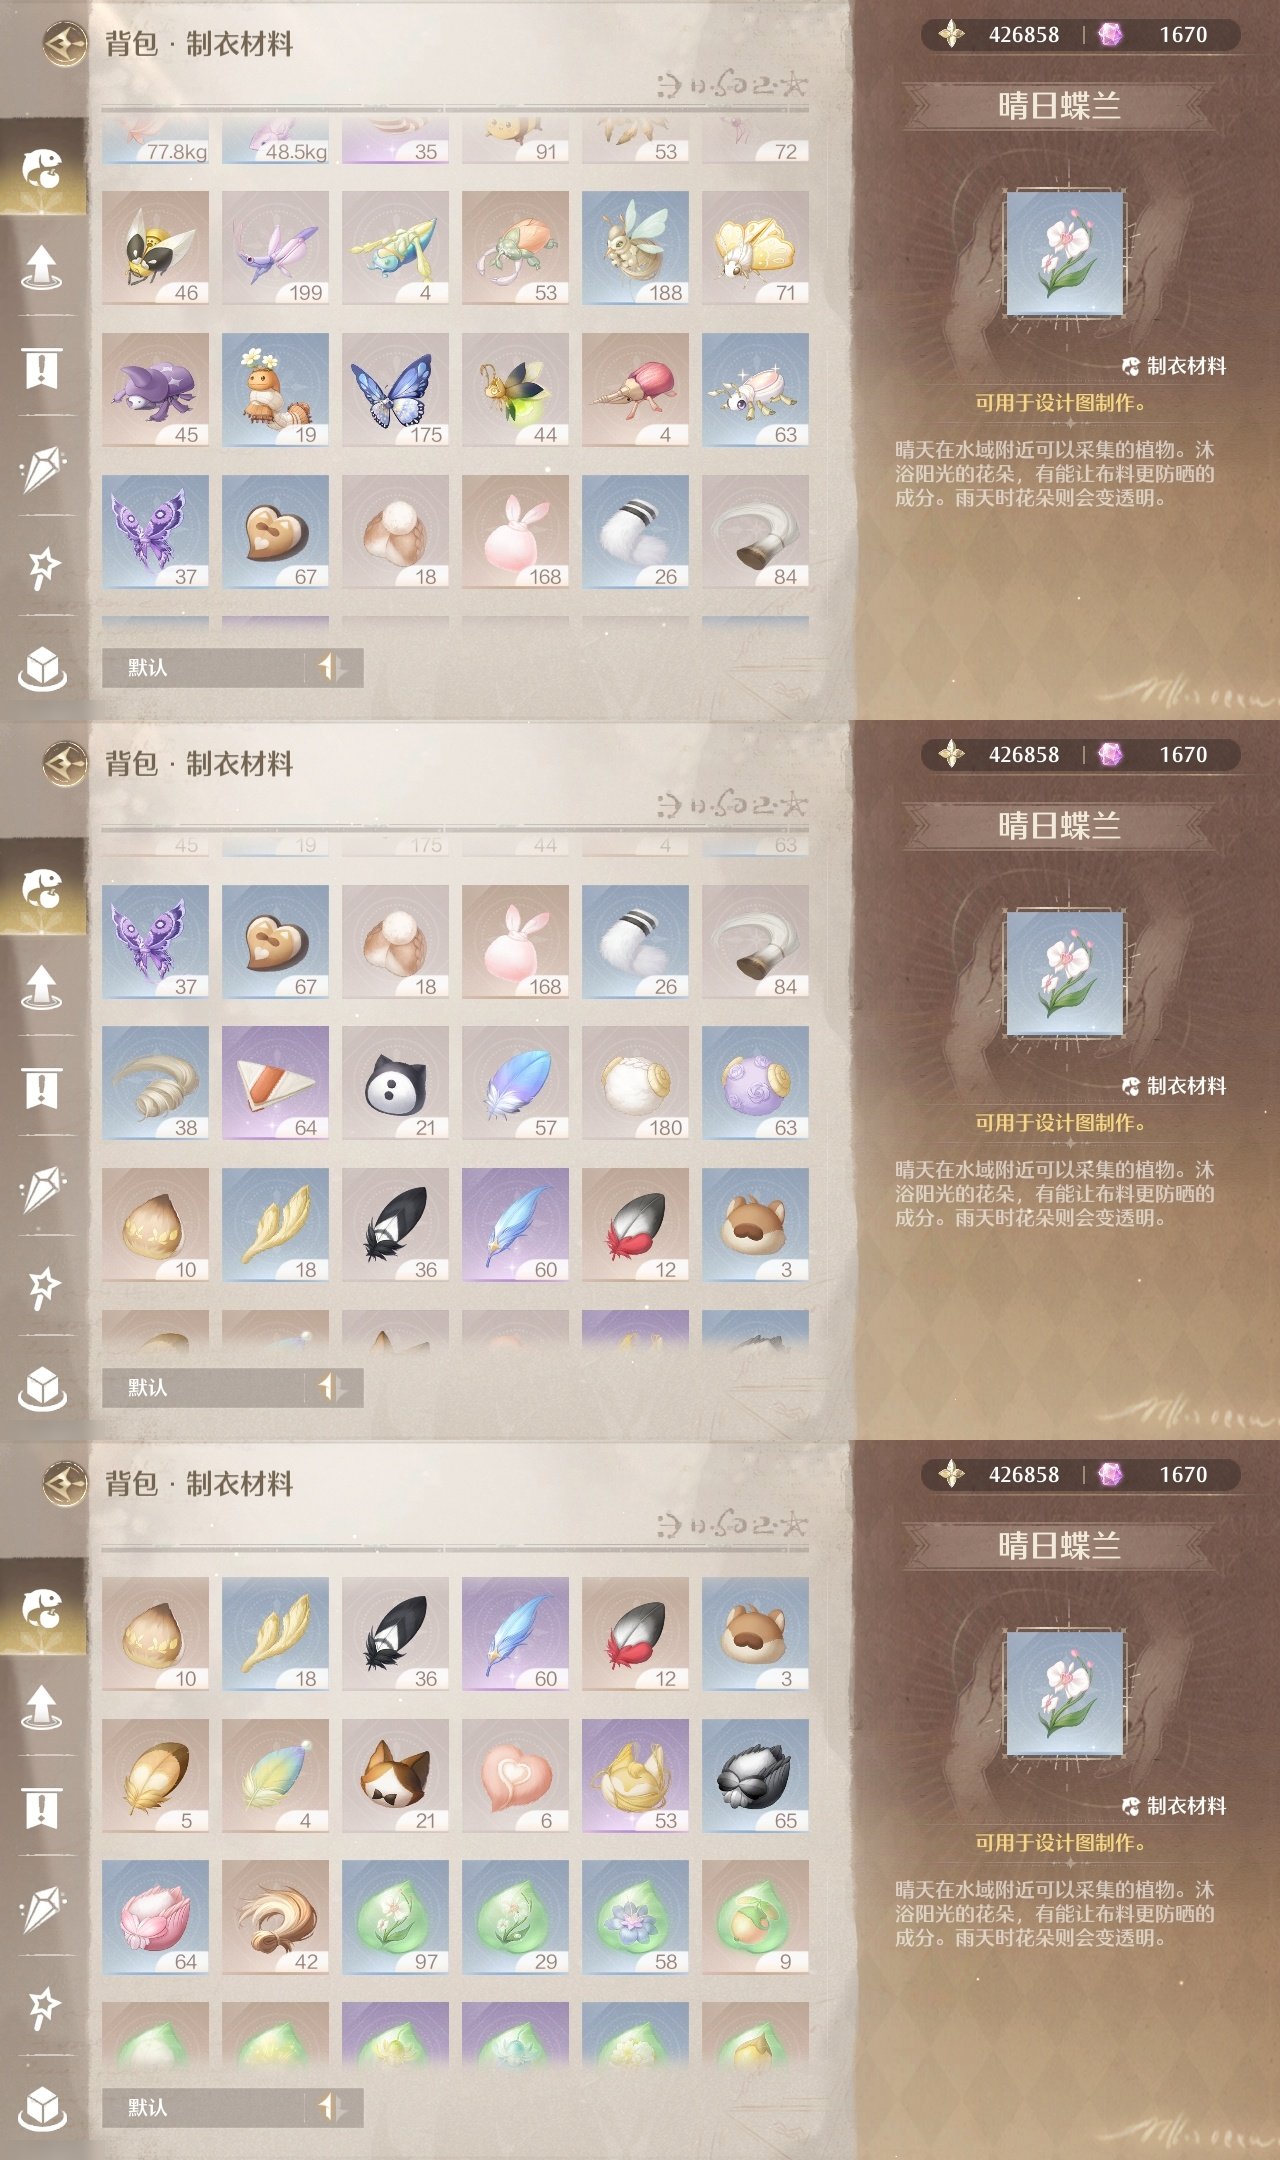The height and width of the screenshot is (2160, 1280).
Task: Pick the white wool ball with count 180
Action: tap(635, 1083)
